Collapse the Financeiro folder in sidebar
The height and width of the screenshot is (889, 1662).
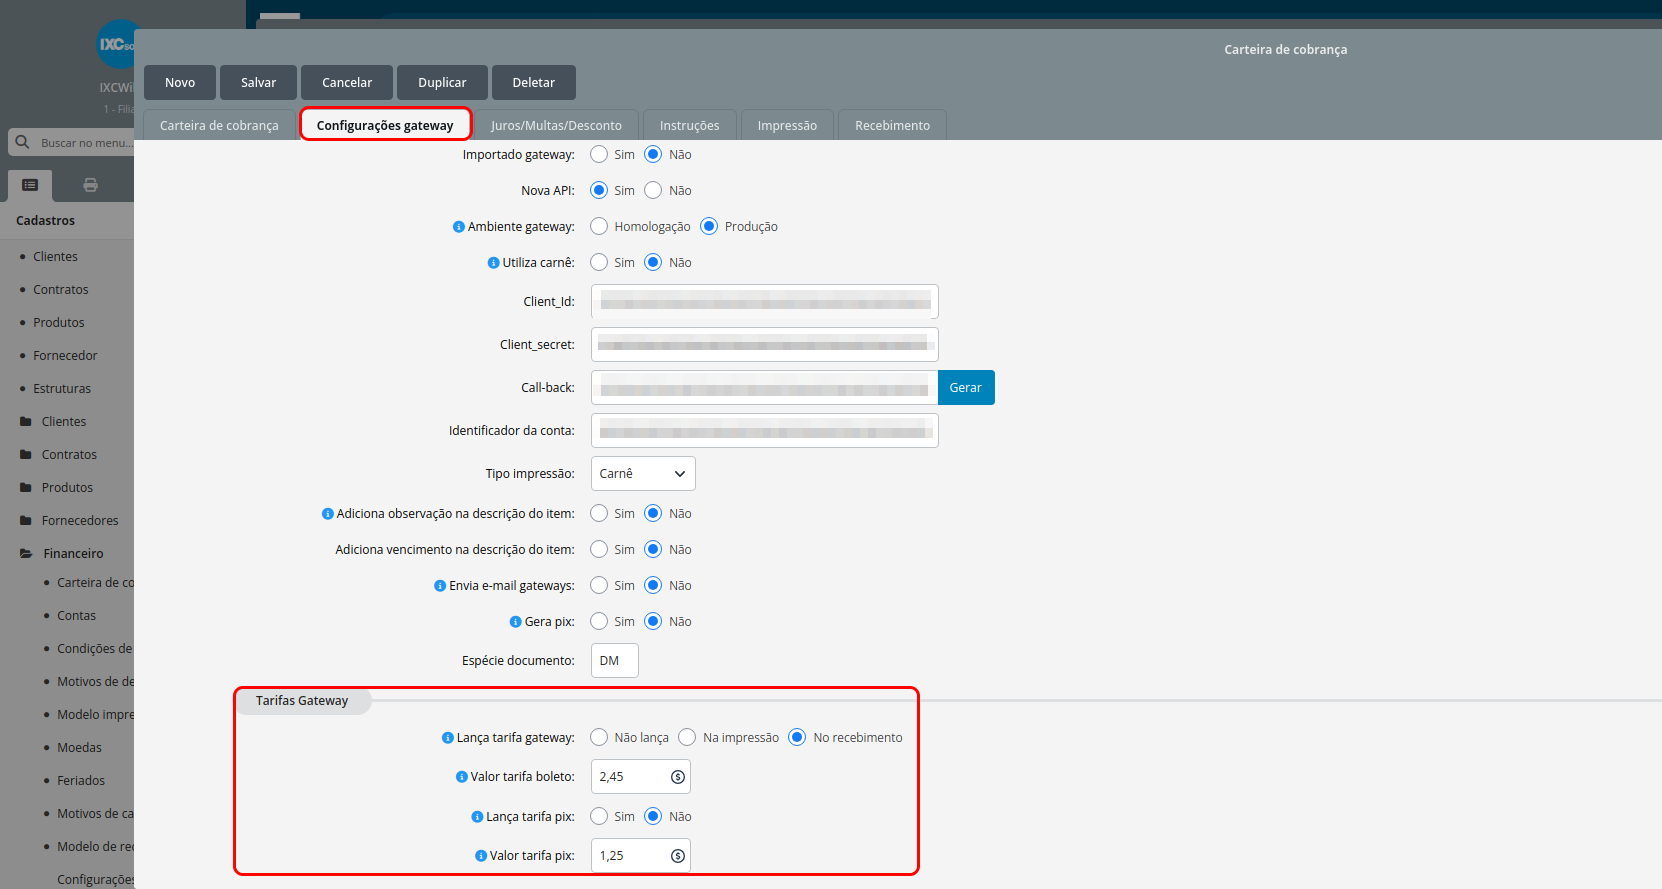click(26, 554)
